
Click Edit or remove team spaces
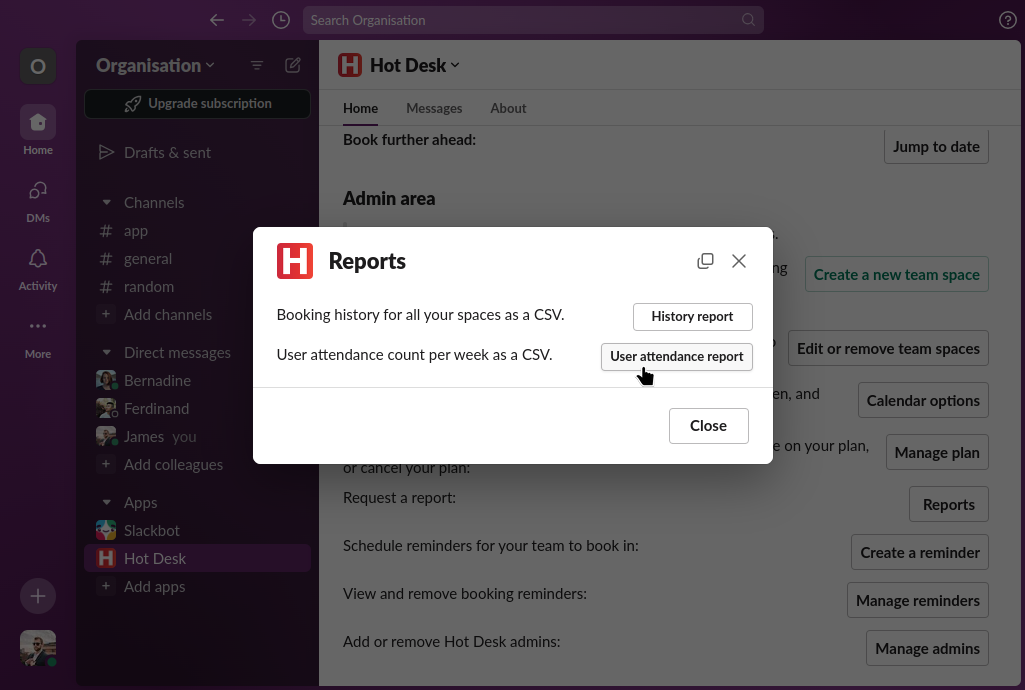tap(888, 348)
